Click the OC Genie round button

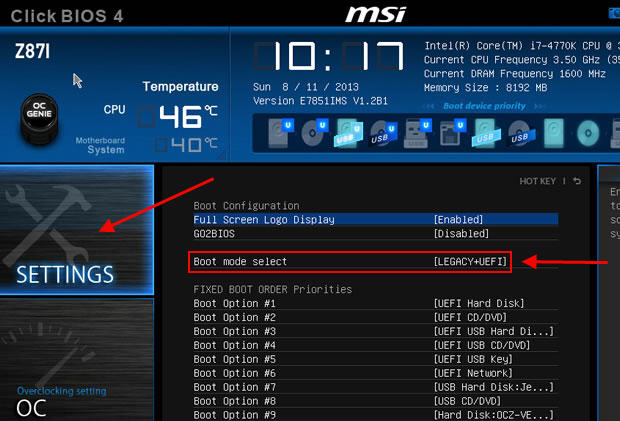[x=39, y=119]
